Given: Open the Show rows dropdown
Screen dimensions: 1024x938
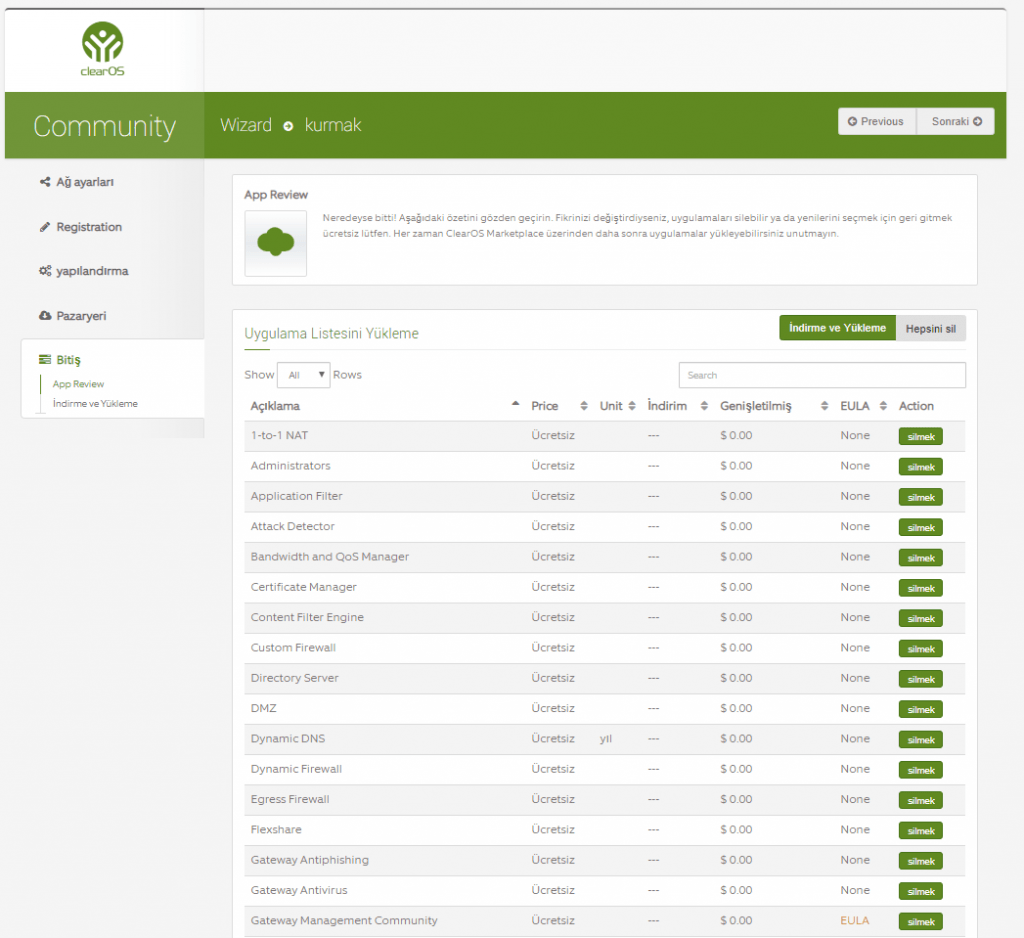Looking at the screenshot, I should (x=303, y=375).
